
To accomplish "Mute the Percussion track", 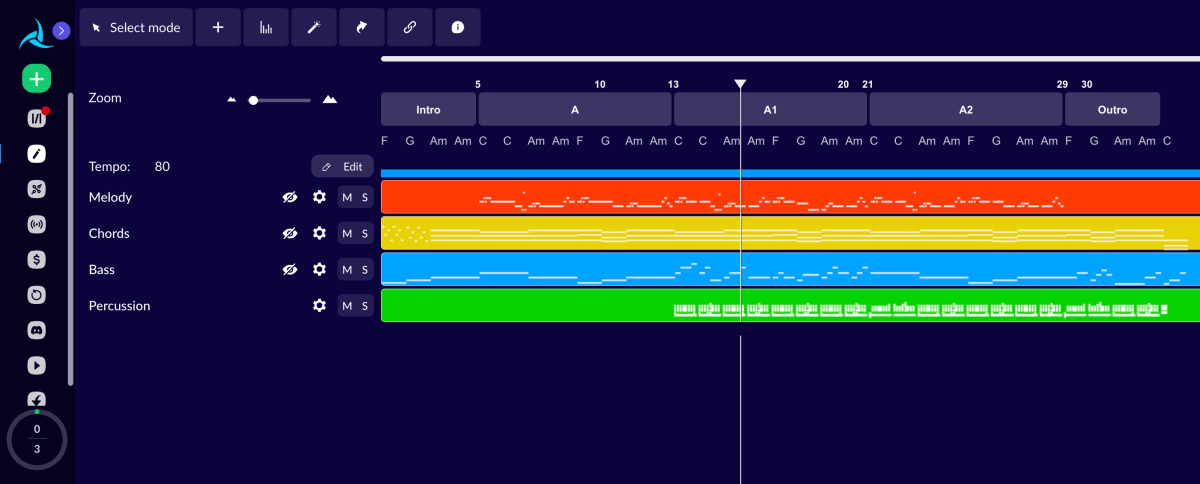I will tap(347, 305).
